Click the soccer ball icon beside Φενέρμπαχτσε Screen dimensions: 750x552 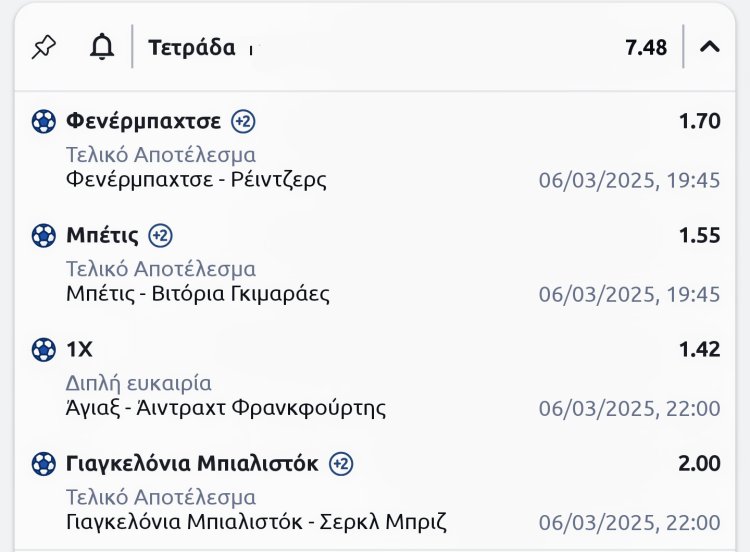point(44,122)
